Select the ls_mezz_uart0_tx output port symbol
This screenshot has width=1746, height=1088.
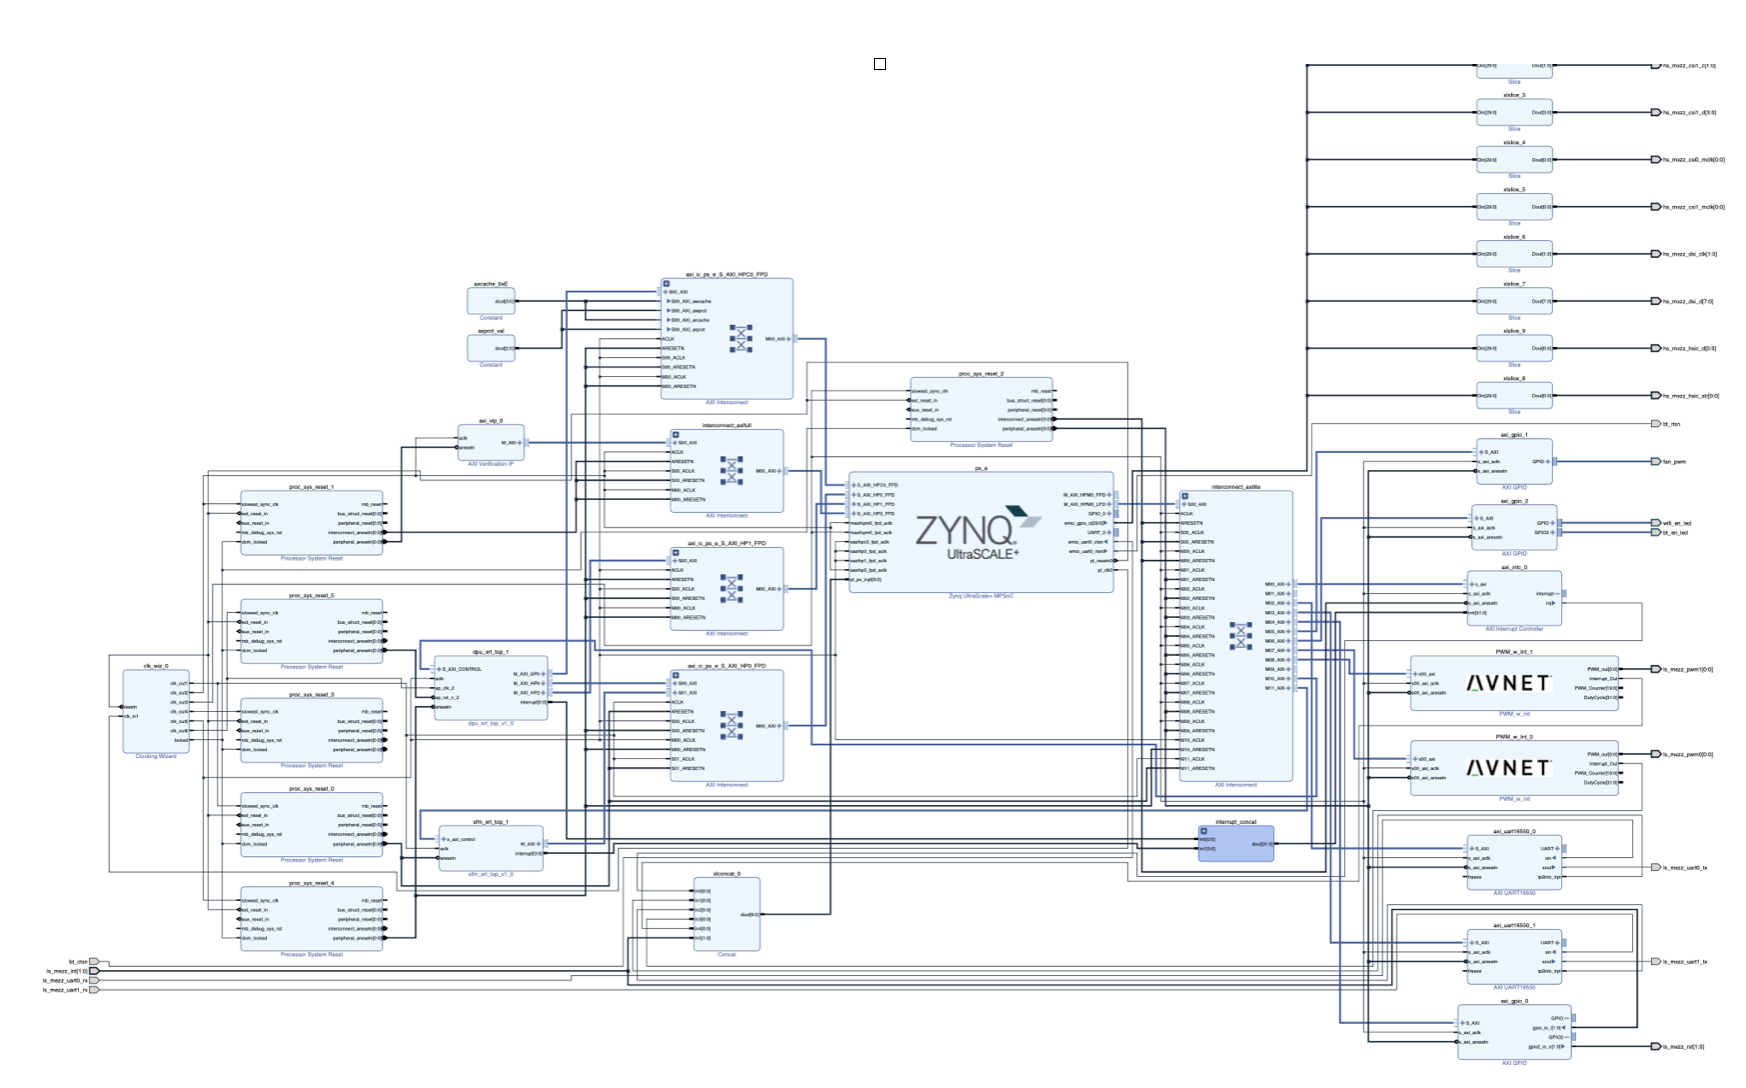(1655, 867)
